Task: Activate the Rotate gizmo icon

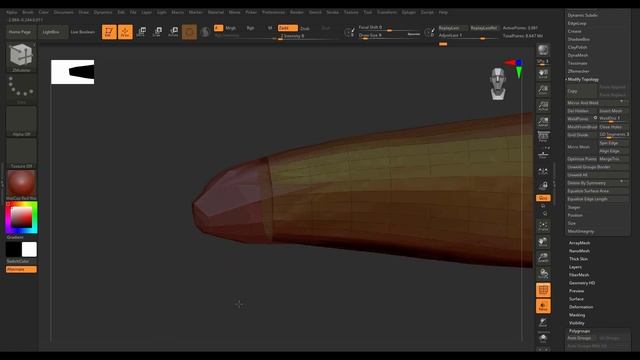Action: point(173,32)
